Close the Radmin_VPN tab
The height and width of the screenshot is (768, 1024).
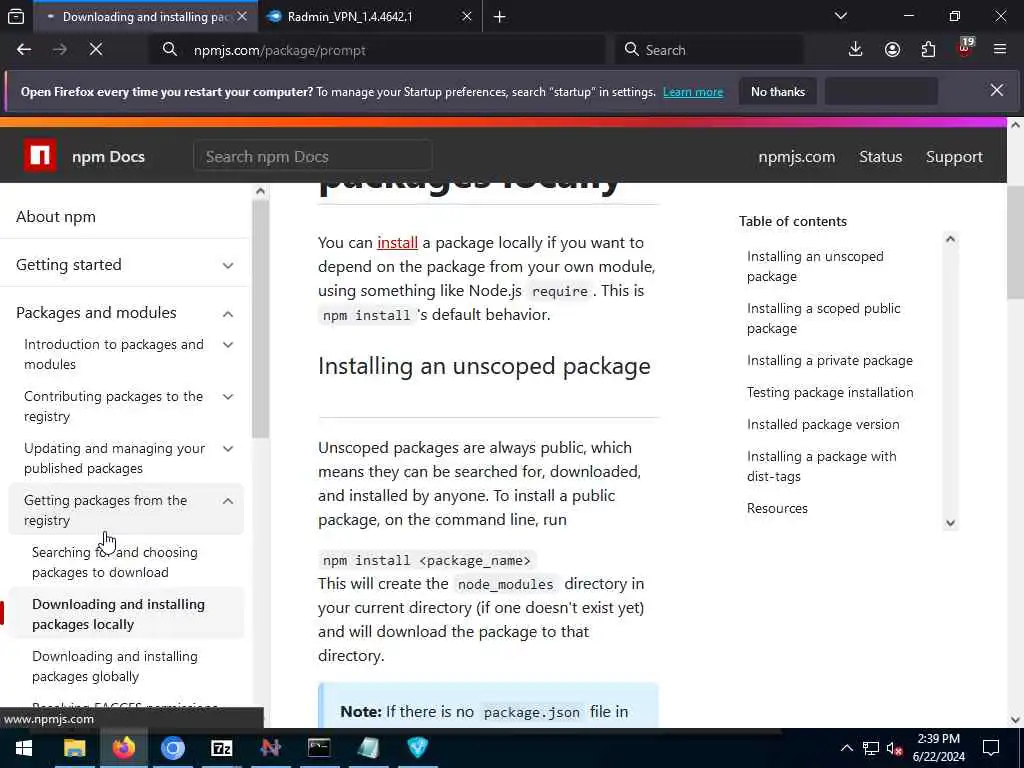(x=466, y=16)
